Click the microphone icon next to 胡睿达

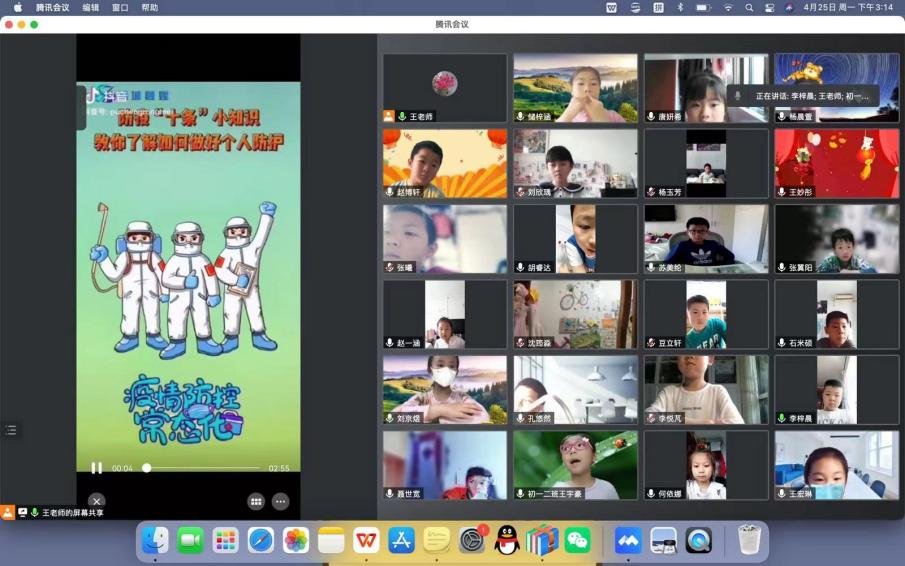pyautogui.click(x=520, y=268)
